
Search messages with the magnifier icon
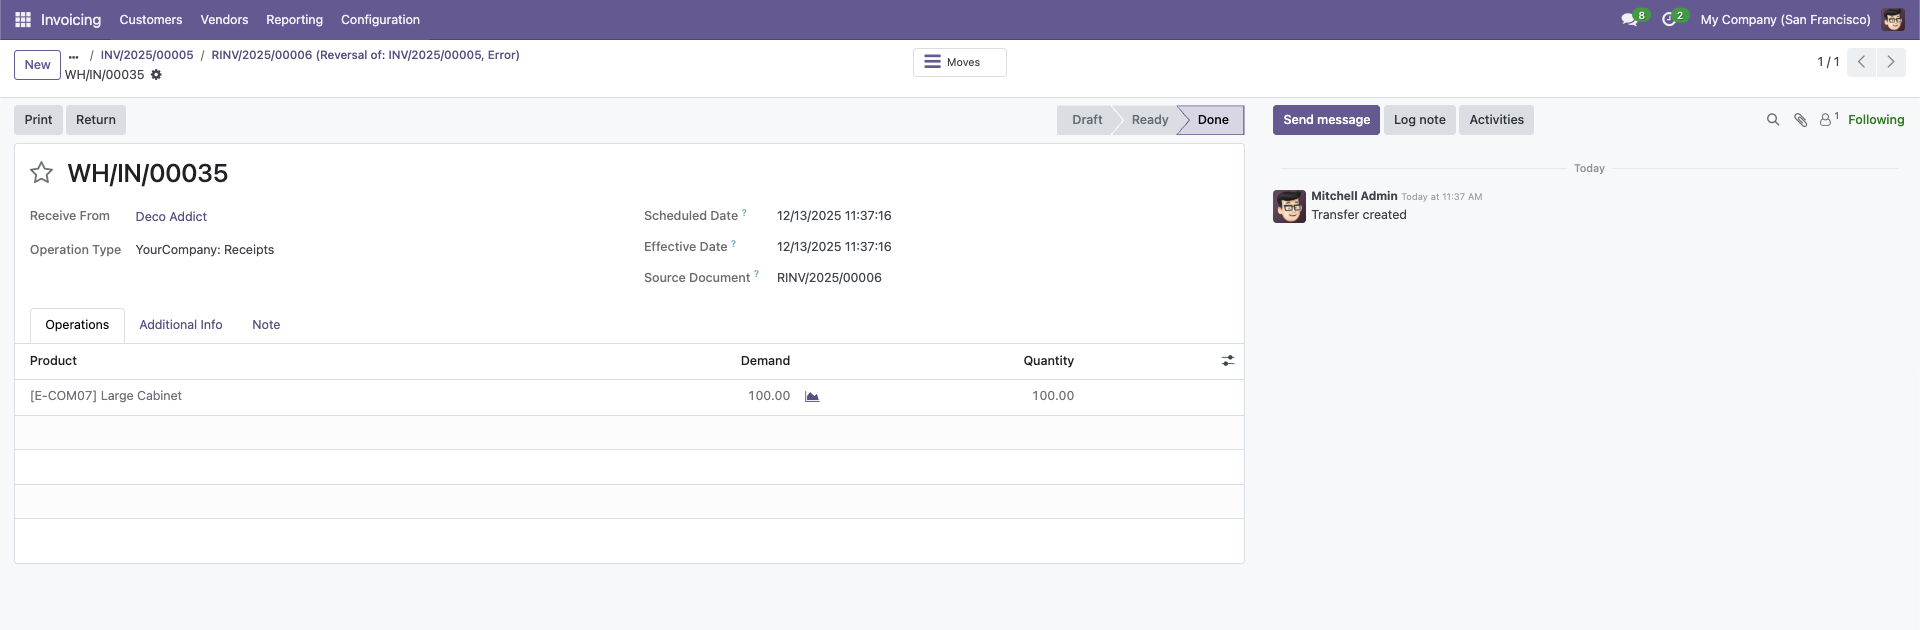click(x=1773, y=120)
